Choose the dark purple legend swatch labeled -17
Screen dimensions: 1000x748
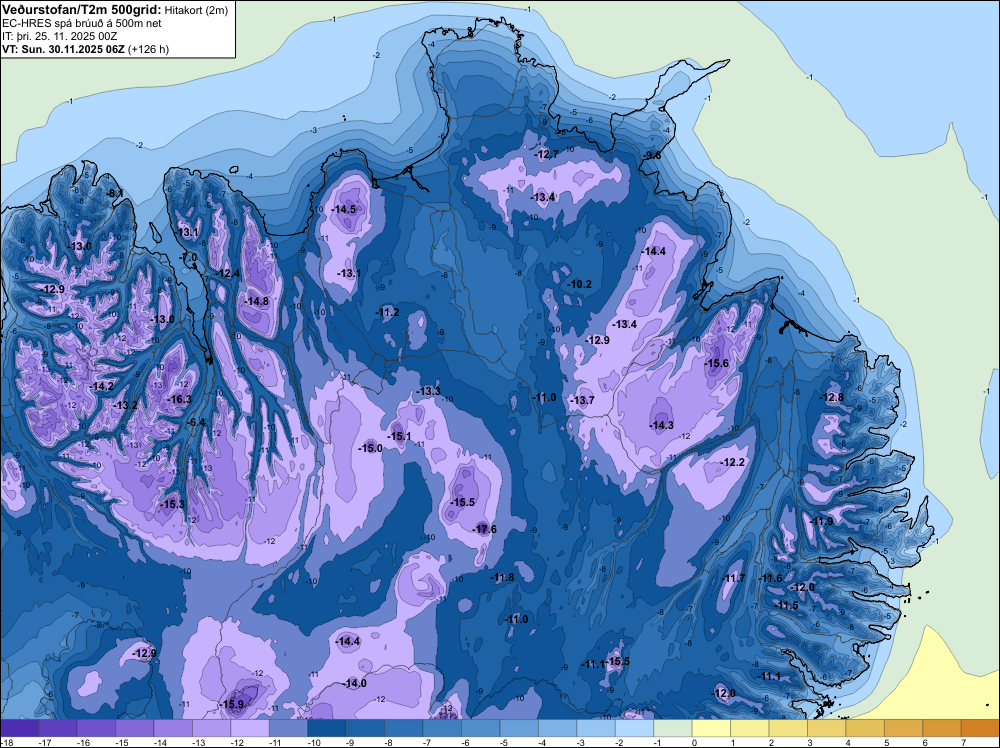pyautogui.click(x=58, y=728)
